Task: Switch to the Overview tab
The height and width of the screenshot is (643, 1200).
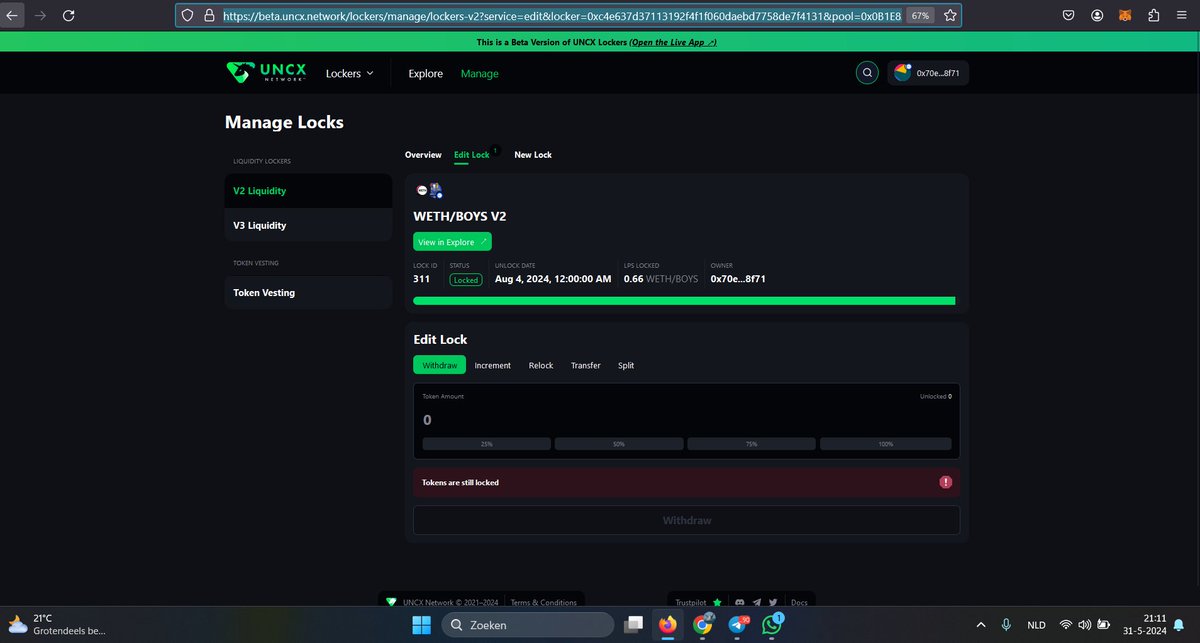Action: point(423,155)
